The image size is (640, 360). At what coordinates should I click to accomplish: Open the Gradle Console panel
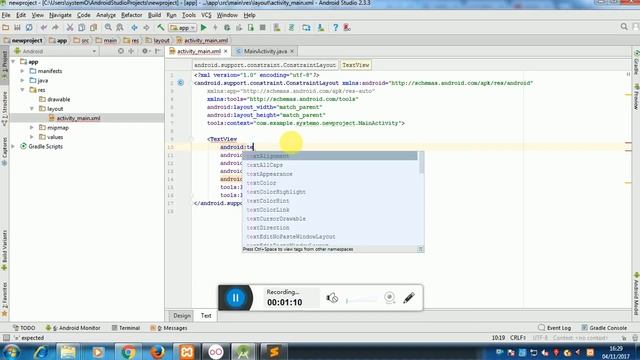pos(604,328)
